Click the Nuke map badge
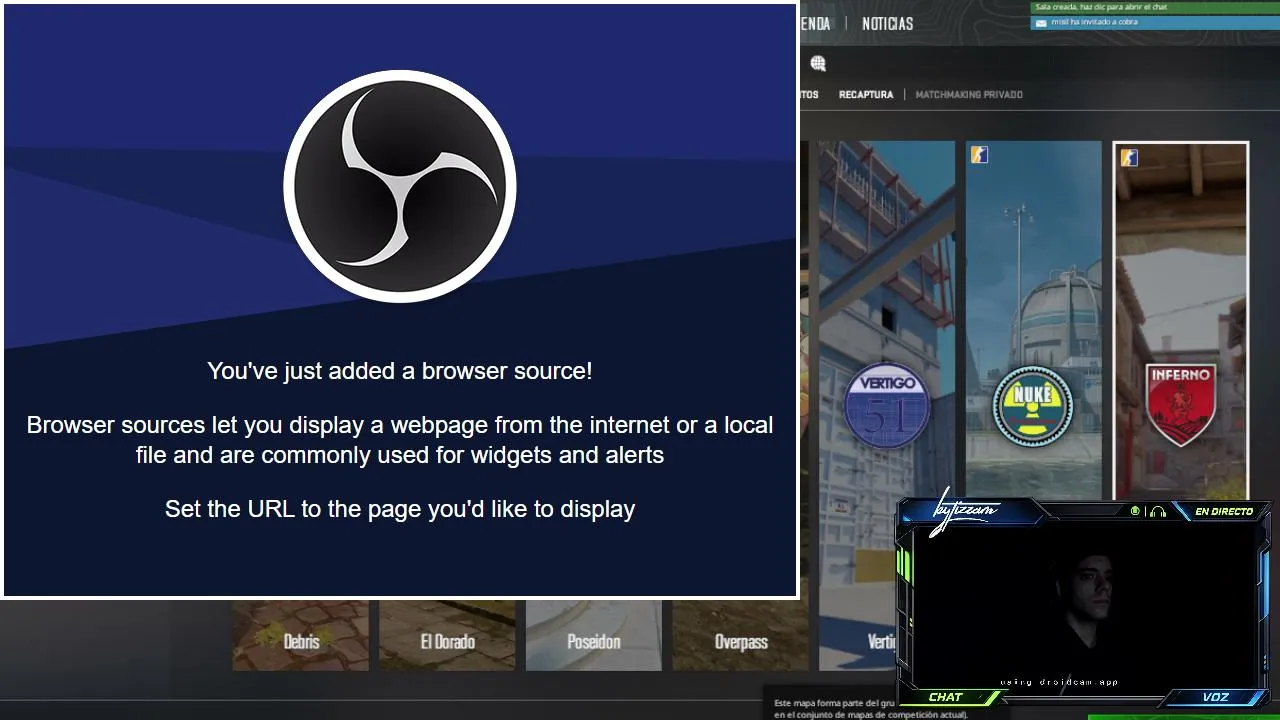Screen dimensions: 1280x720 click(x=1033, y=406)
